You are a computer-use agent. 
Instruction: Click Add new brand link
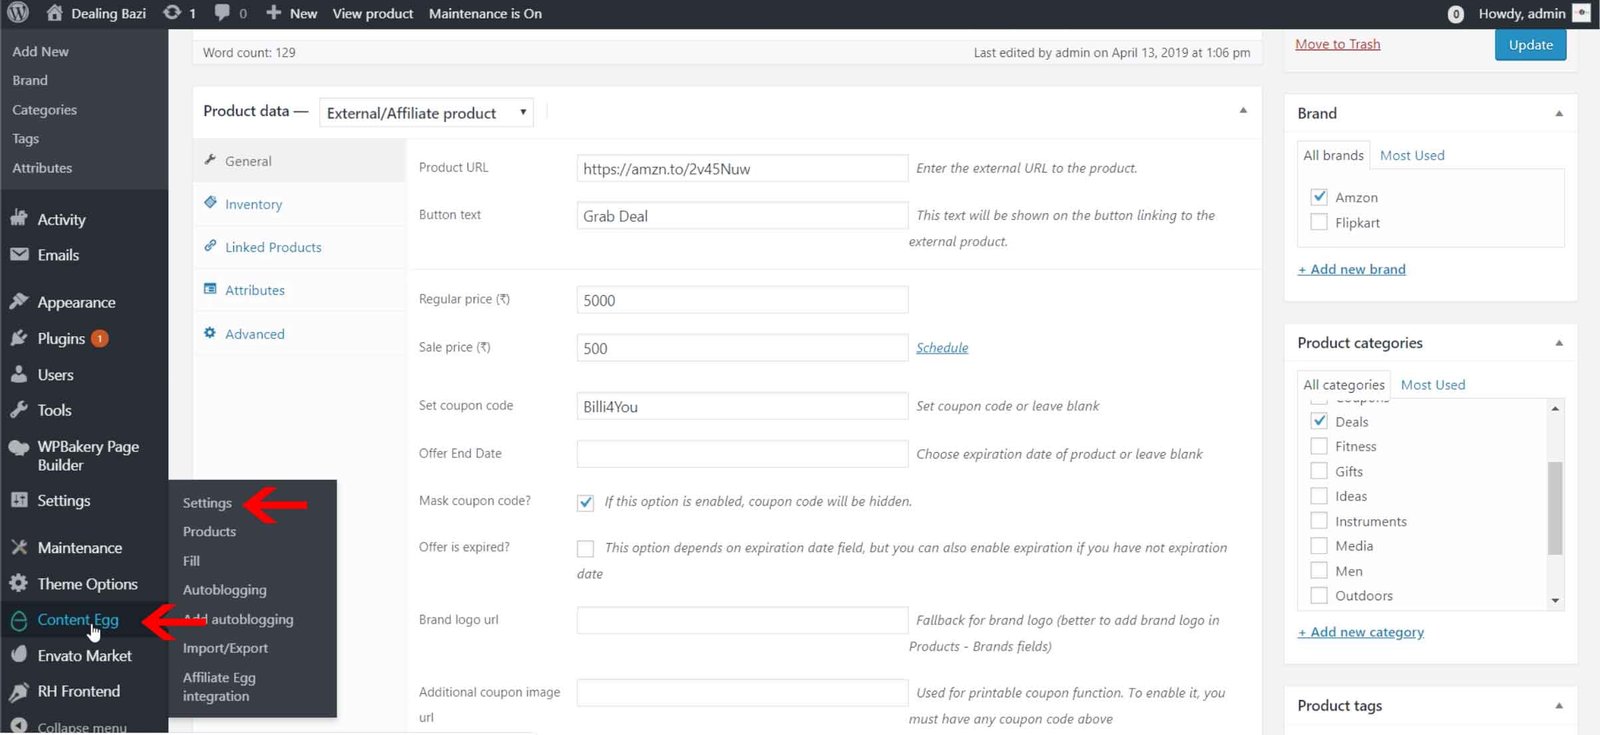tap(1352, 269)
